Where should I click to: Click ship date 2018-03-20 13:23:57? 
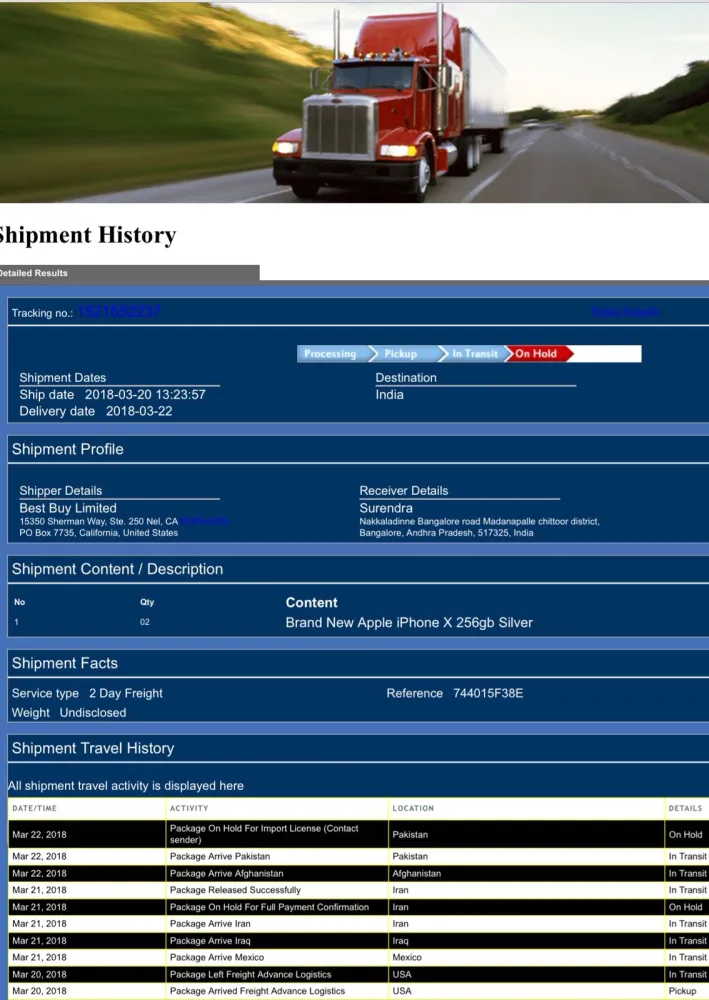point(145,395)
